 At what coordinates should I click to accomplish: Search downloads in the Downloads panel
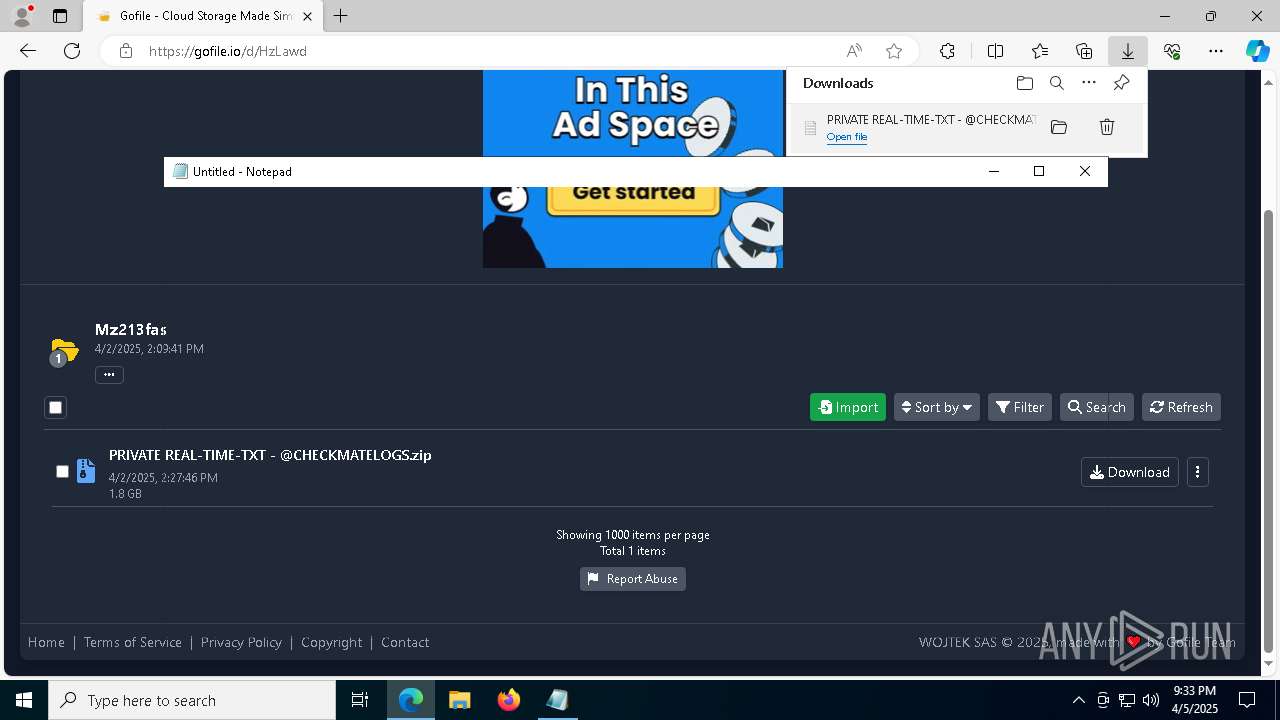pos(1057,83)
